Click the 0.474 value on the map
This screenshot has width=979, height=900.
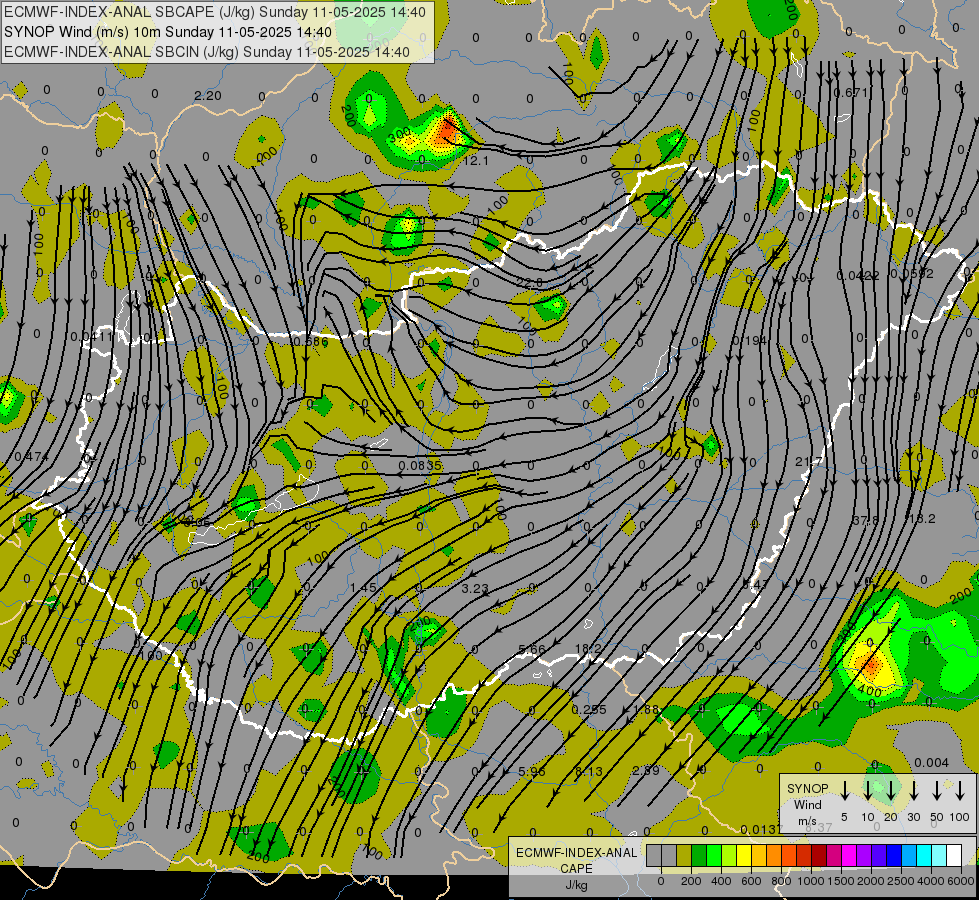click(31, 457)
